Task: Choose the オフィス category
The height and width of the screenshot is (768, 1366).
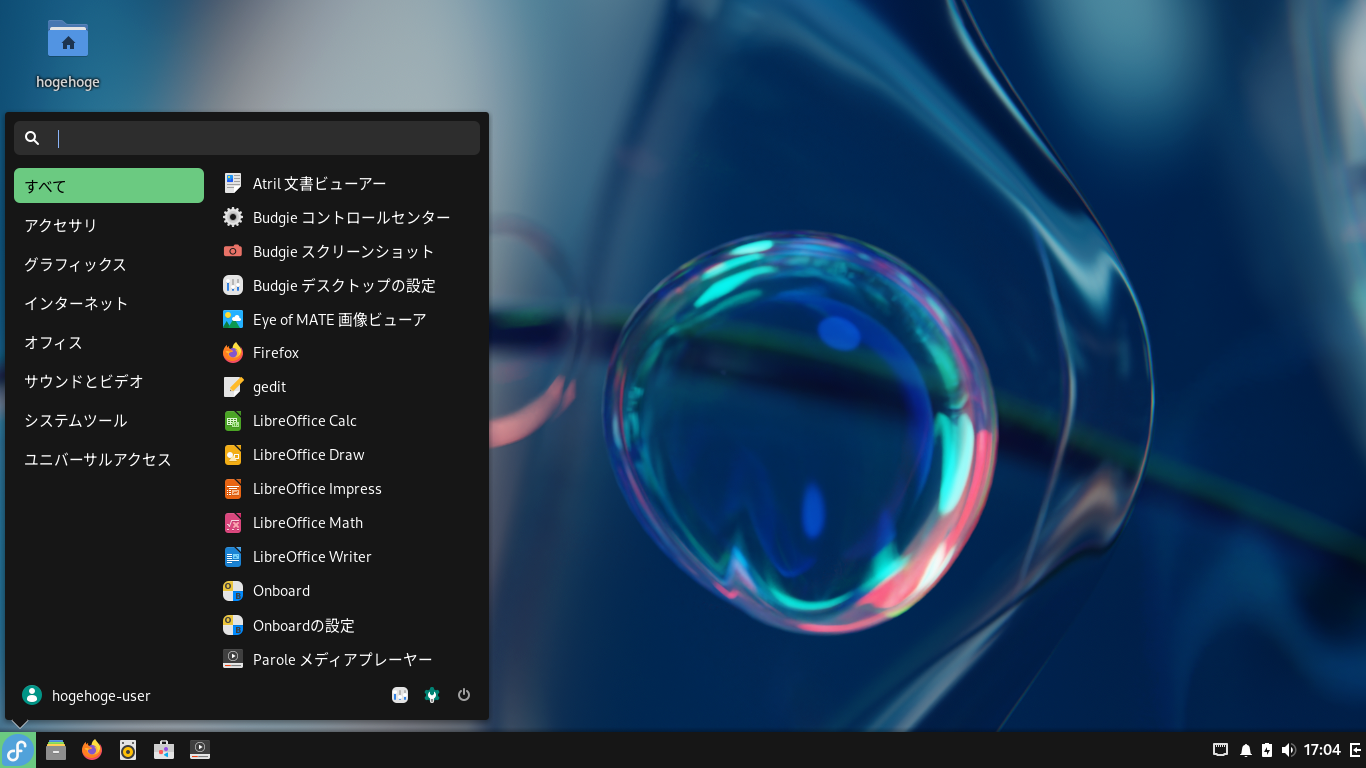Action: coord(109,342)
